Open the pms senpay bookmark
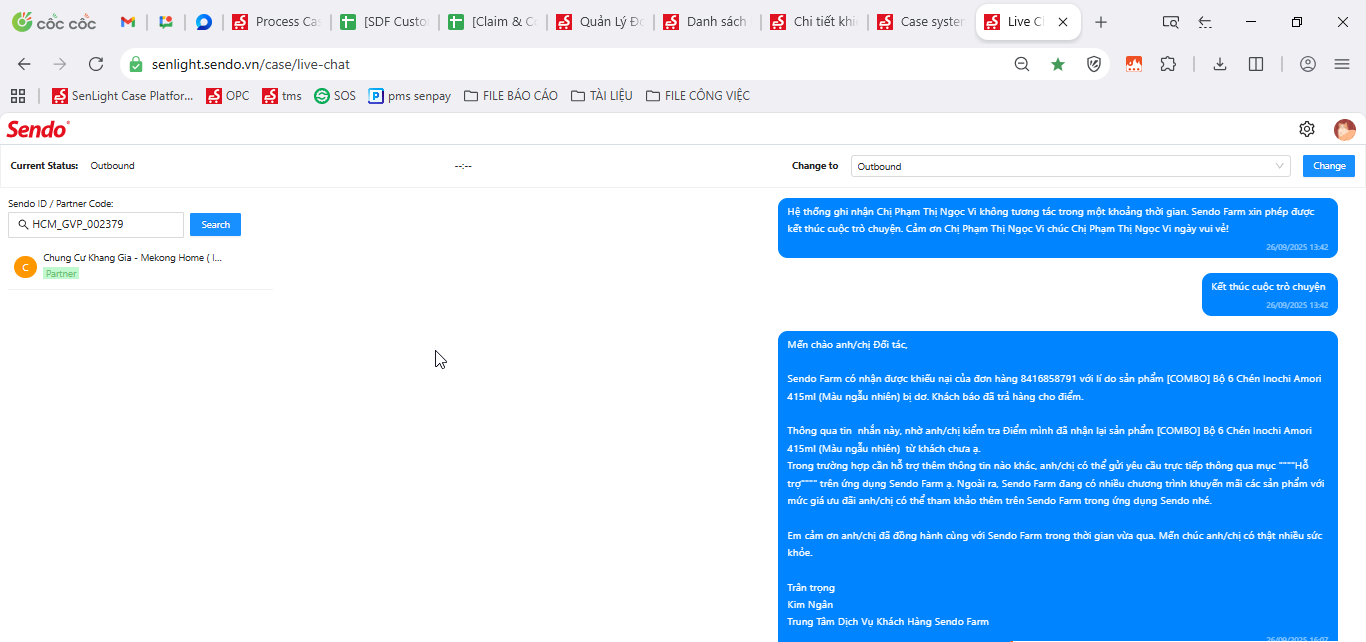The width and height of the screenshot is (1366, 642). (410, 96)
